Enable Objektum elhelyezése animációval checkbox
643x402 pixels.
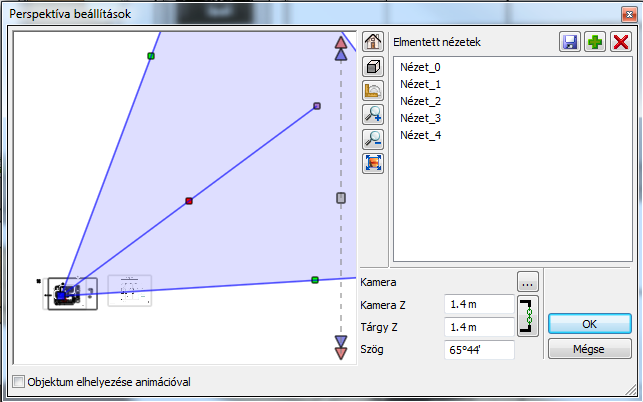(19, 381)
